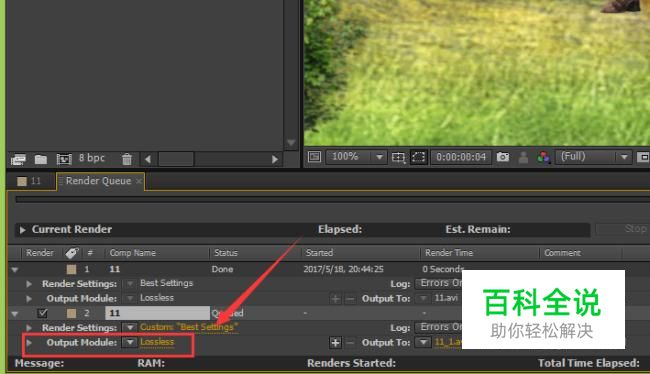Show last snapshot icon
Image resolution: width=650 pixels, height=374 pixels.
pyautogui.click(x=524, y=157)
